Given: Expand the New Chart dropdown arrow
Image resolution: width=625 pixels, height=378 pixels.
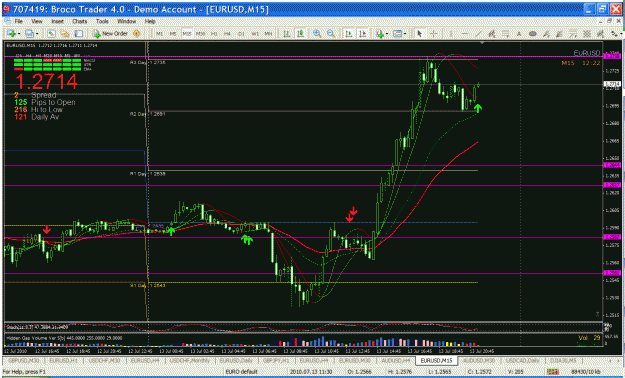Looking at the screenshot, I should click(x=19, y=34).
